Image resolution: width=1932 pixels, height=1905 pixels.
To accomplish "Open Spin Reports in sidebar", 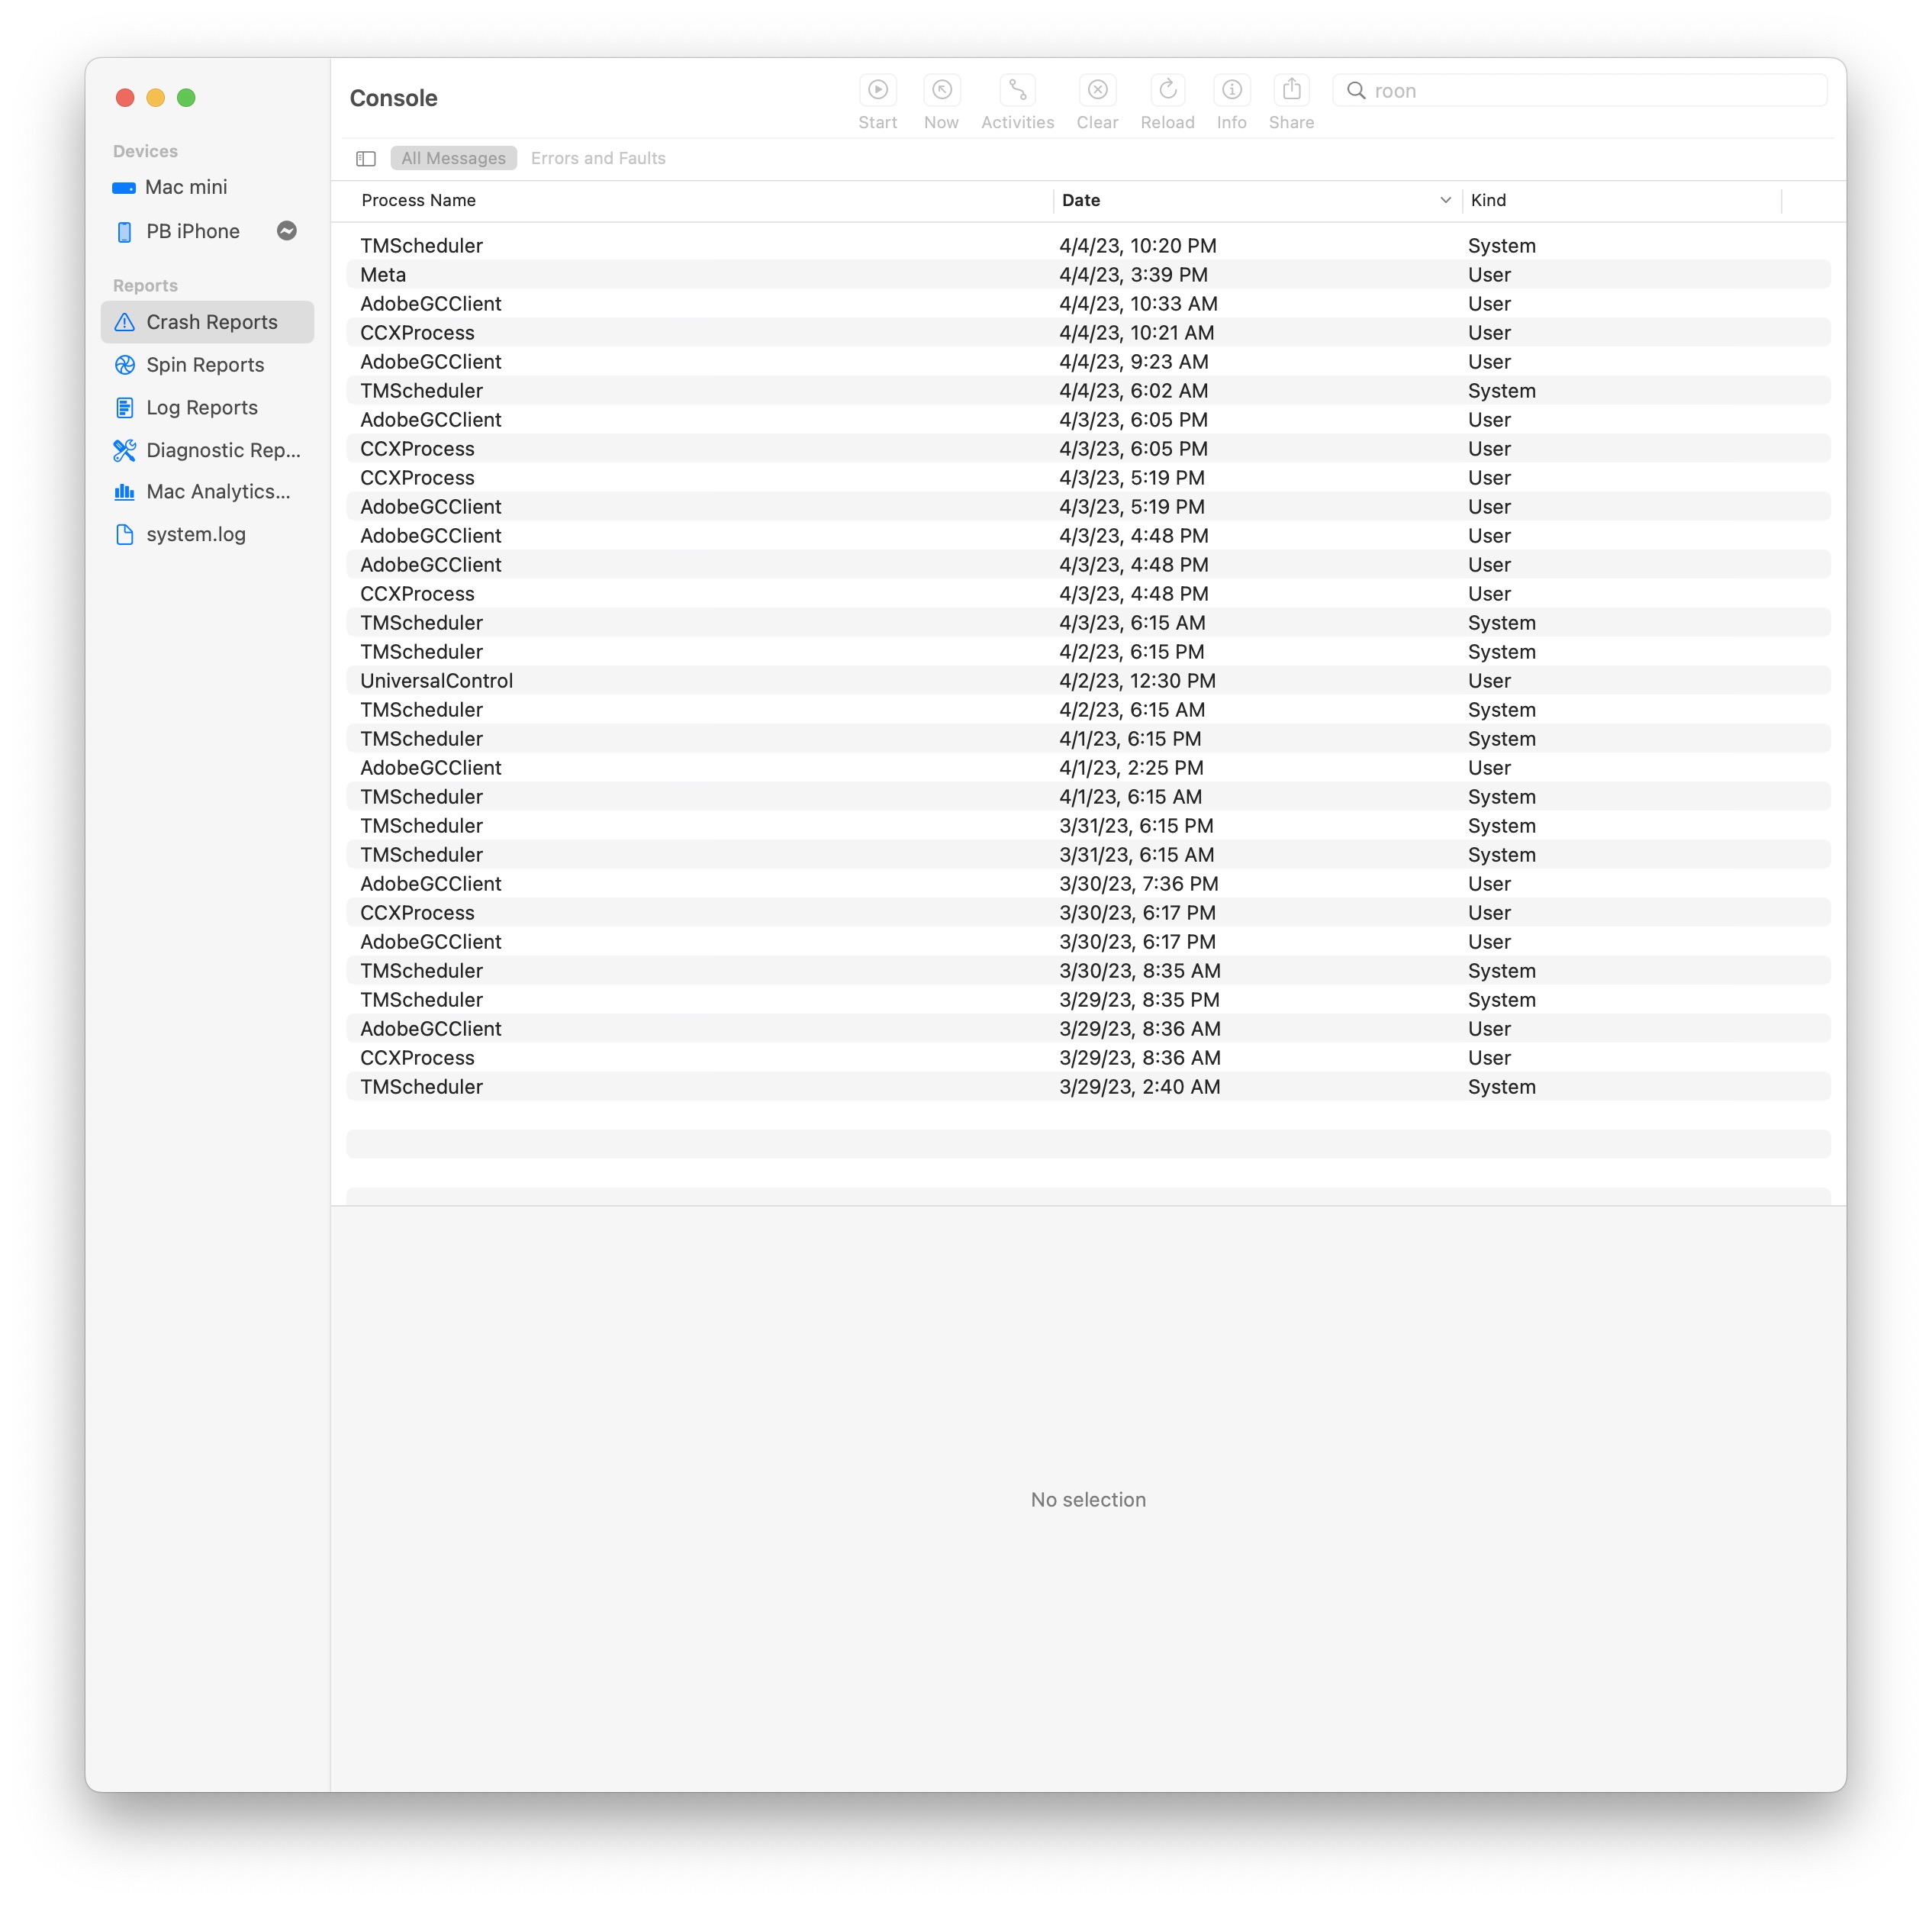I will pos(205,365).
